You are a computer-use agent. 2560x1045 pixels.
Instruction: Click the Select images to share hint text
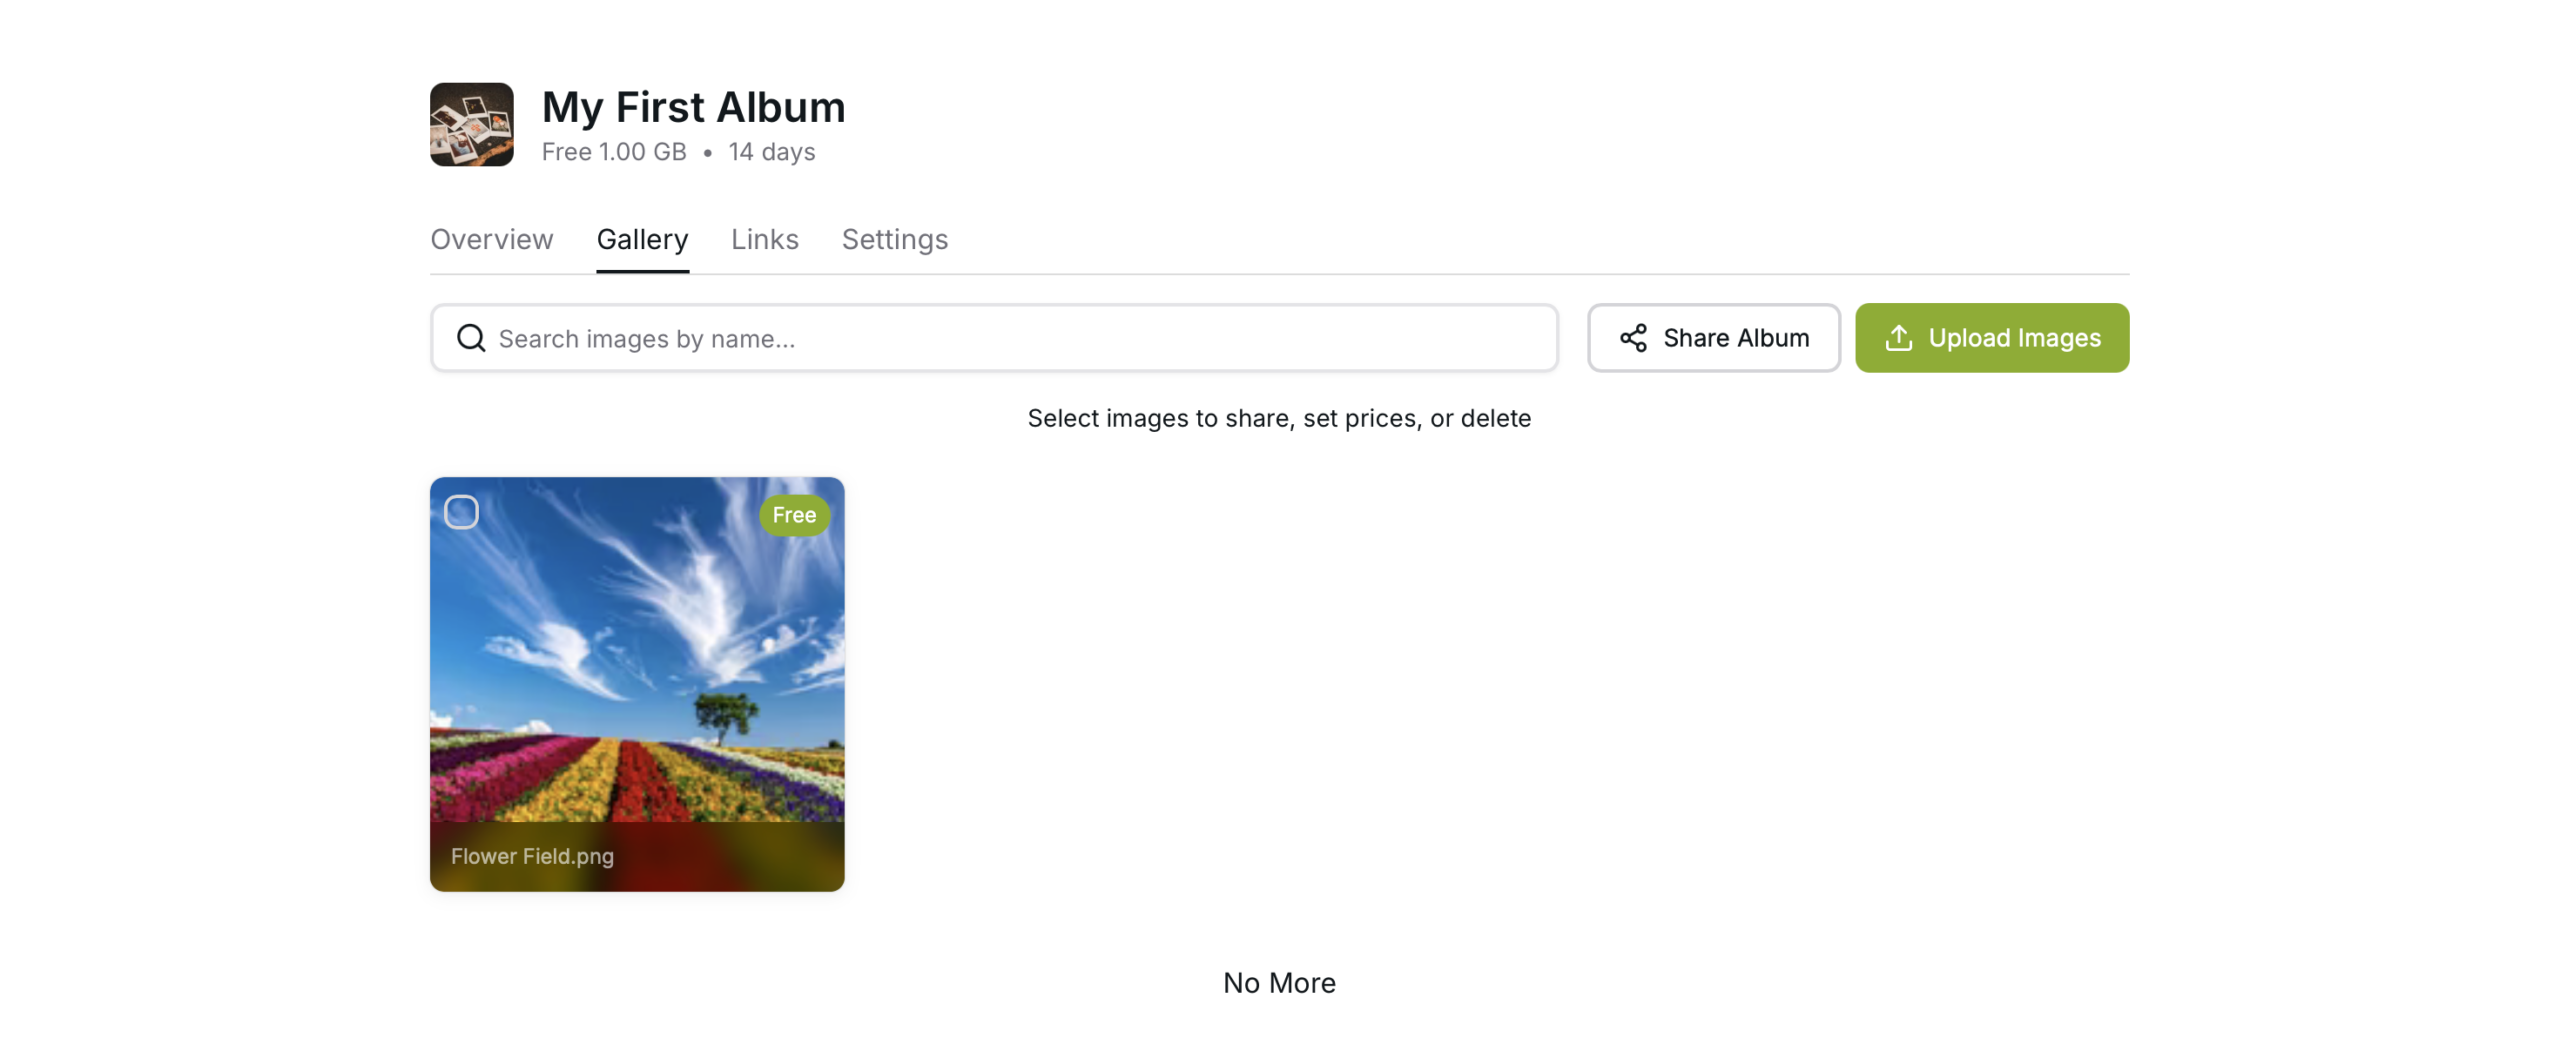point(1278,418)
